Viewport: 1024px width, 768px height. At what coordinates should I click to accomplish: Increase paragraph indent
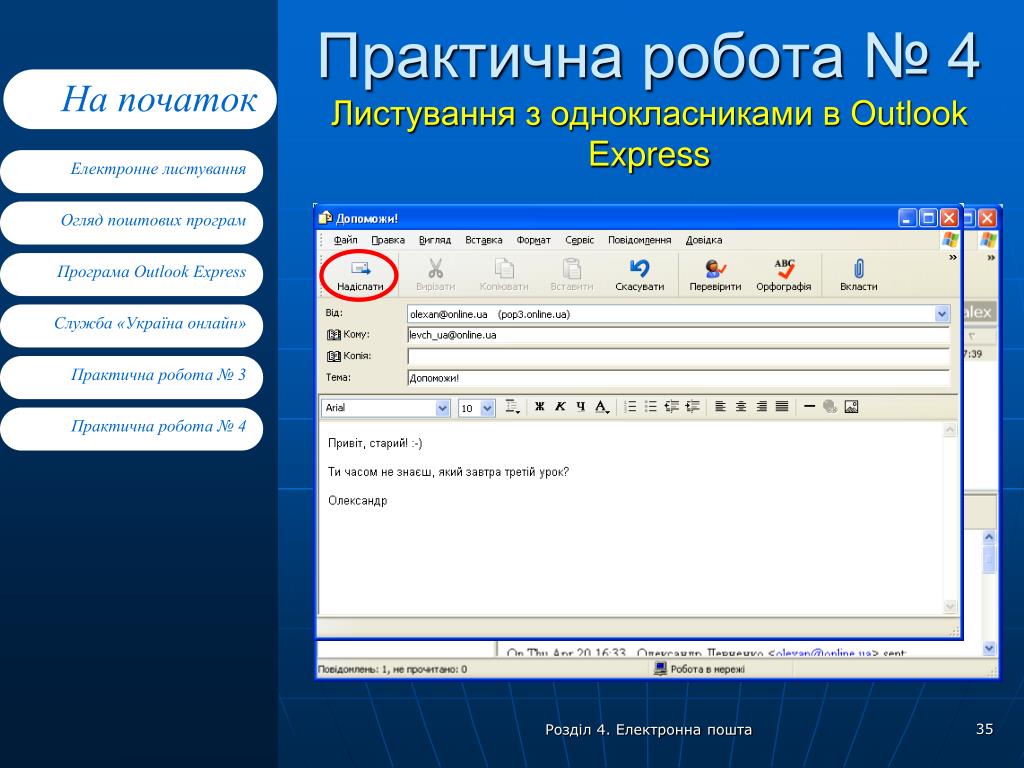pos(692,407)
